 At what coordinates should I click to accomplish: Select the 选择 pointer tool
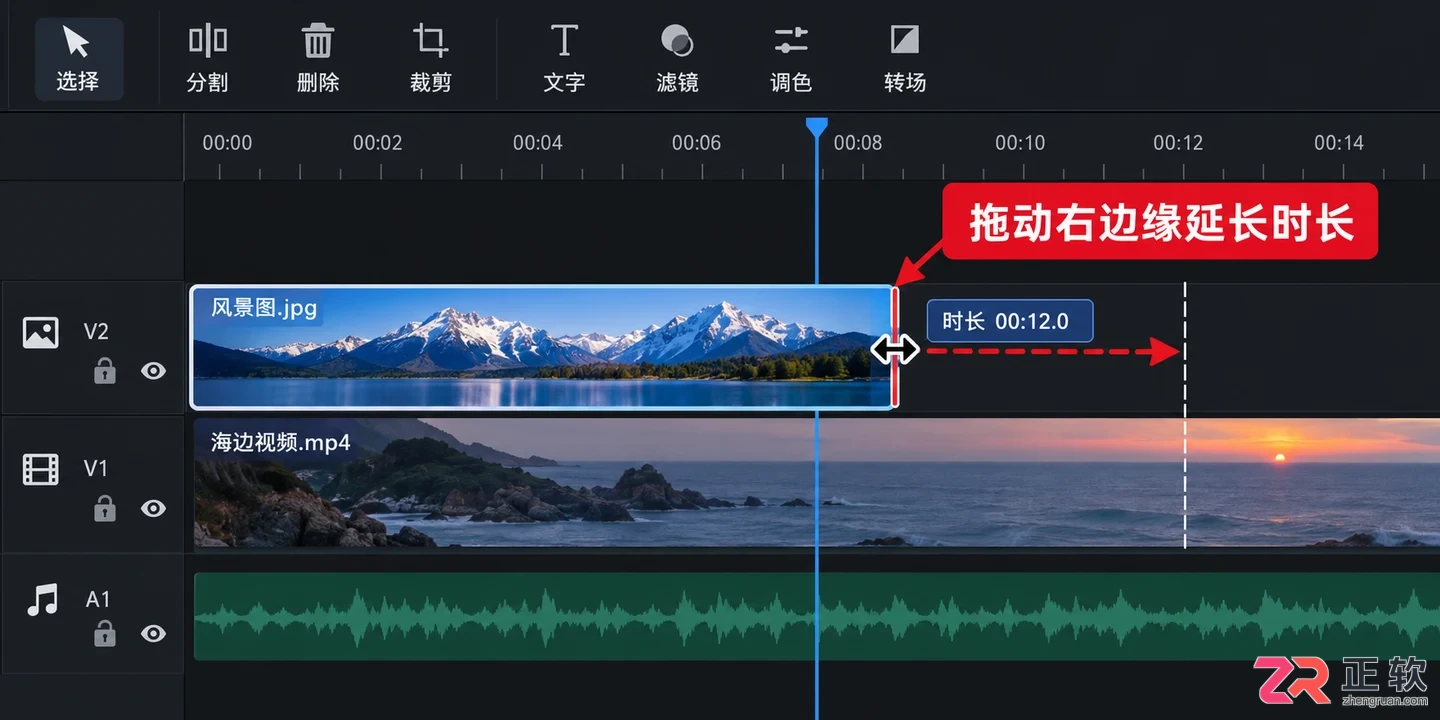pos(78,58)
